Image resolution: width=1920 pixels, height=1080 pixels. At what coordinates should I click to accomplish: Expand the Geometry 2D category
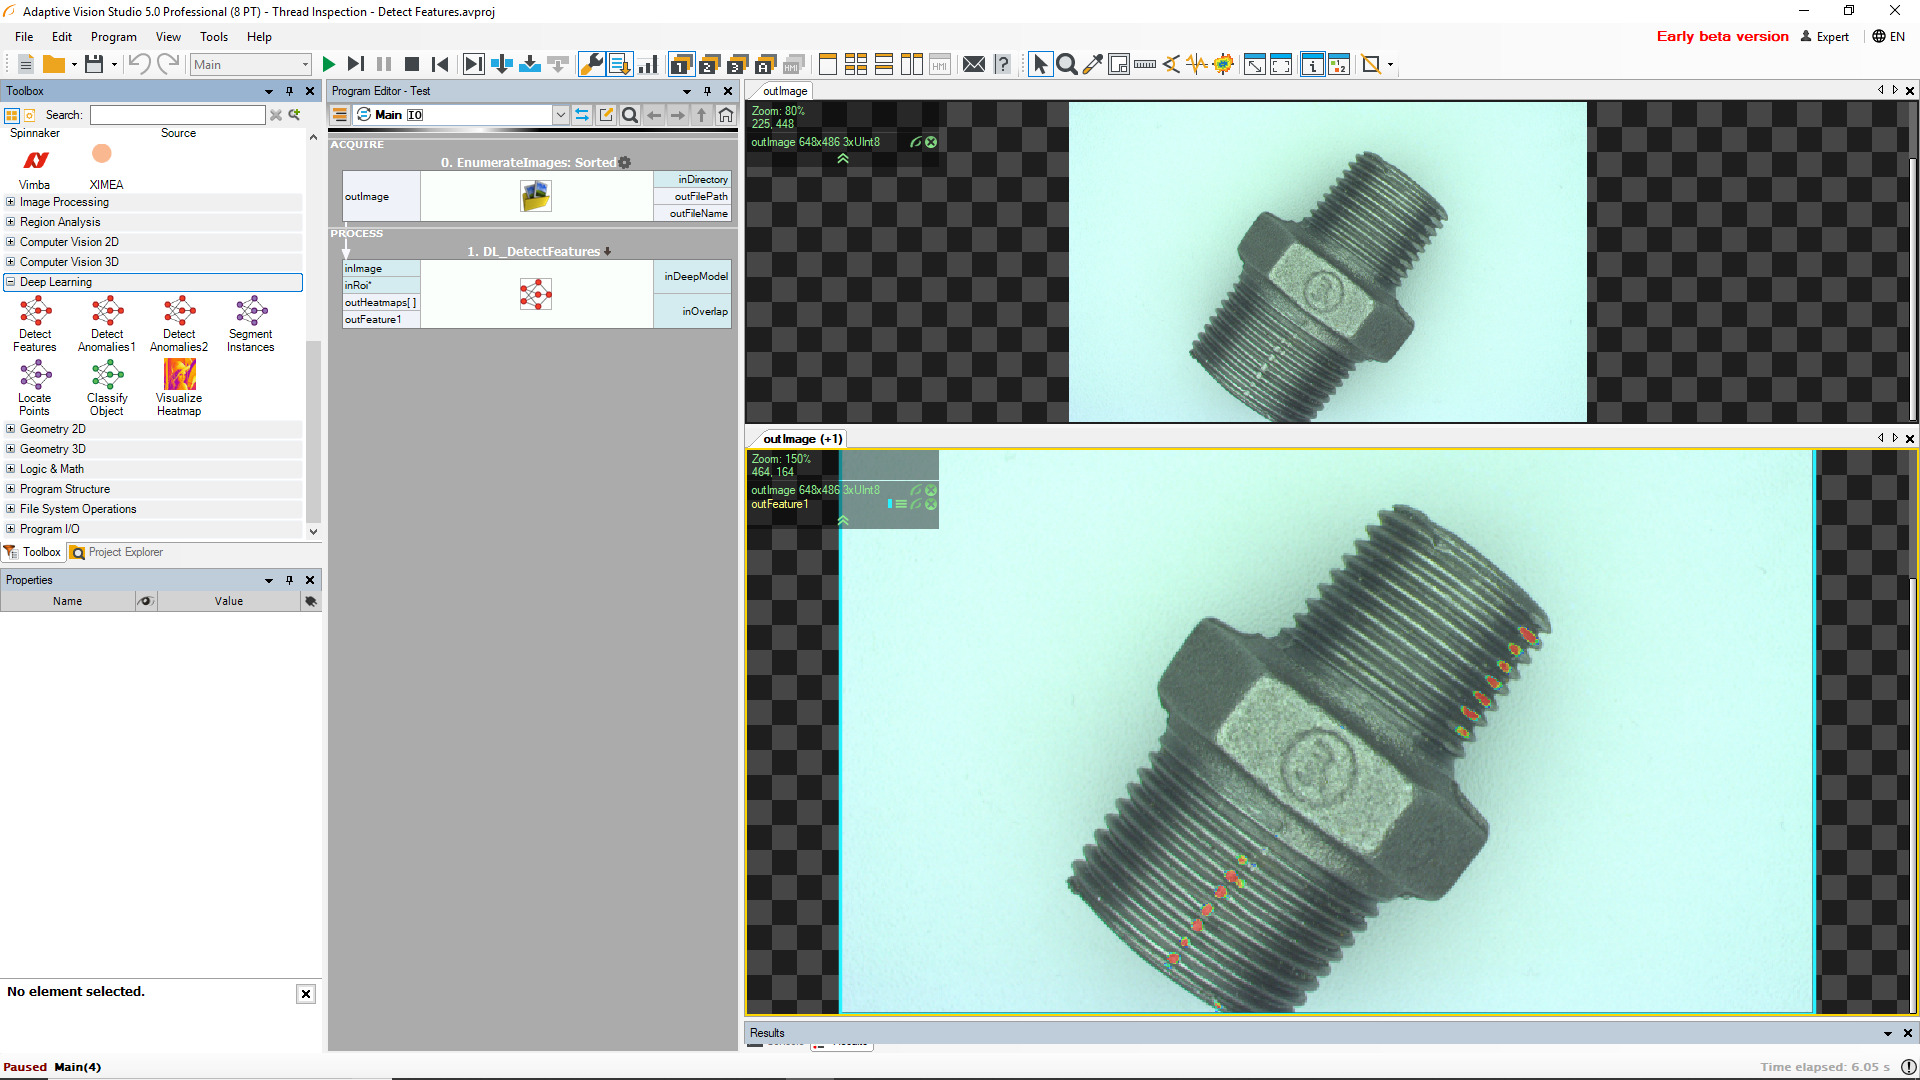pos(9,429)
